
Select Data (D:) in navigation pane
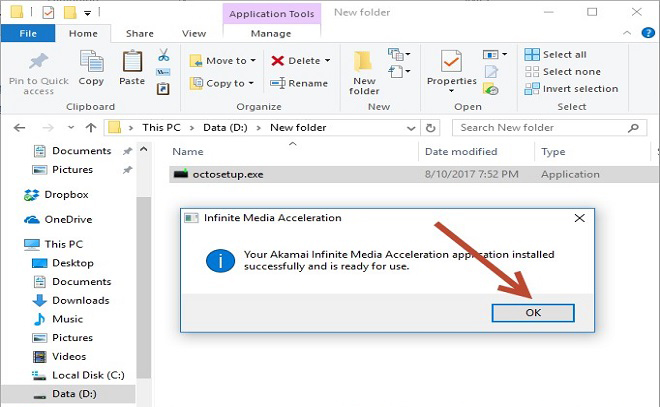(x=74, y=394)
